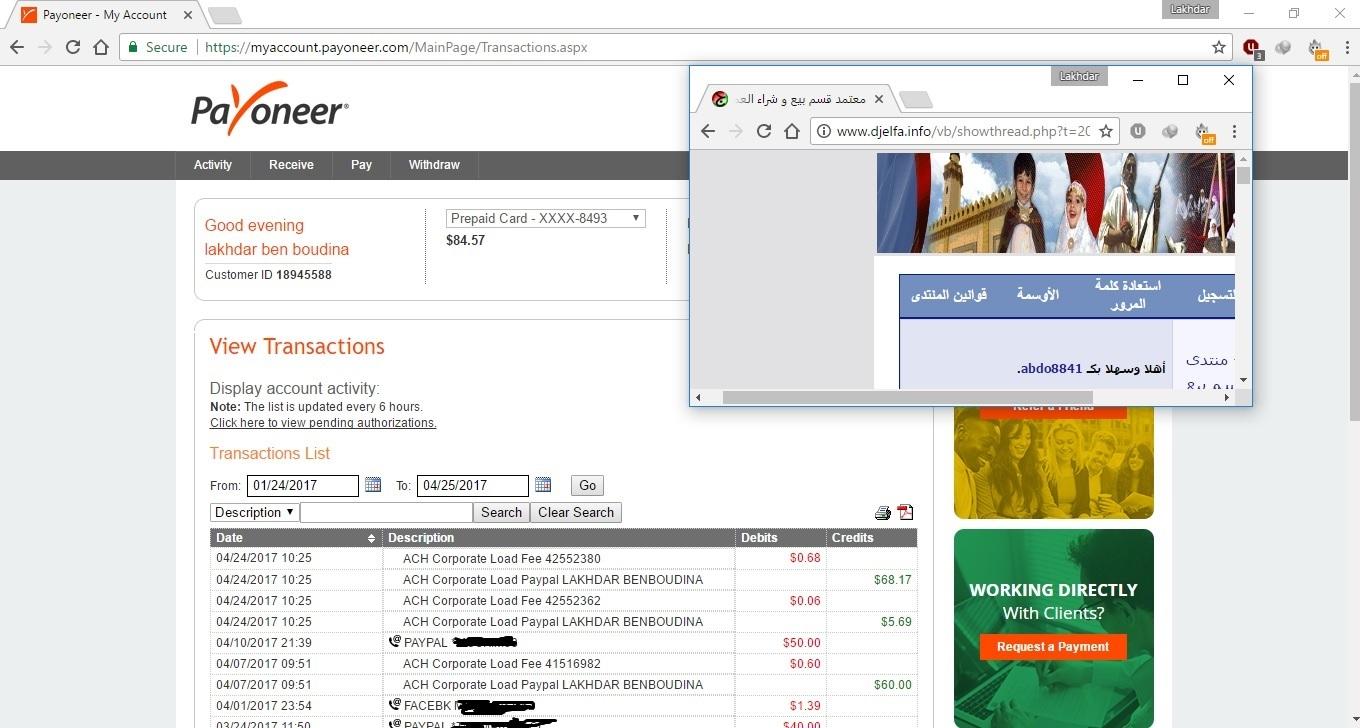Click the main window address bar URL
The width and height of the screenshot is (1360, 728).
coord(396,47)
